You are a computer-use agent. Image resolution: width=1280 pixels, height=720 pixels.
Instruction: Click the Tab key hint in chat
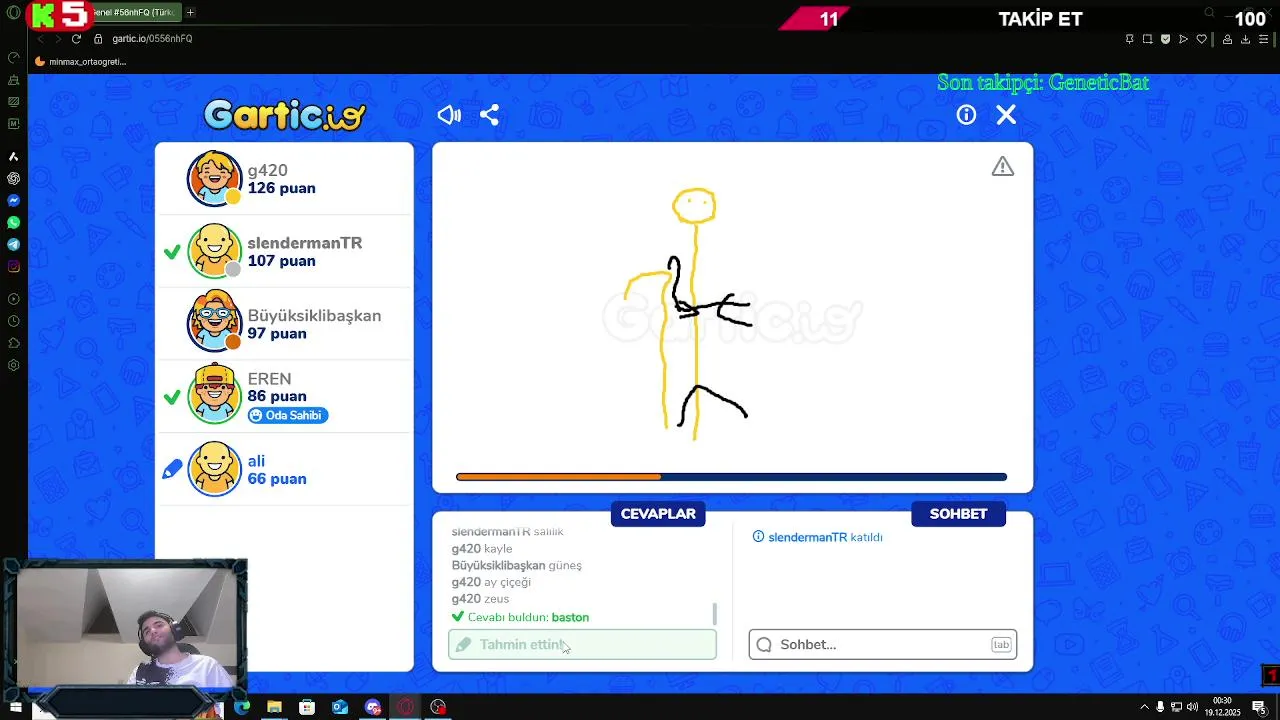[1001, 645]
